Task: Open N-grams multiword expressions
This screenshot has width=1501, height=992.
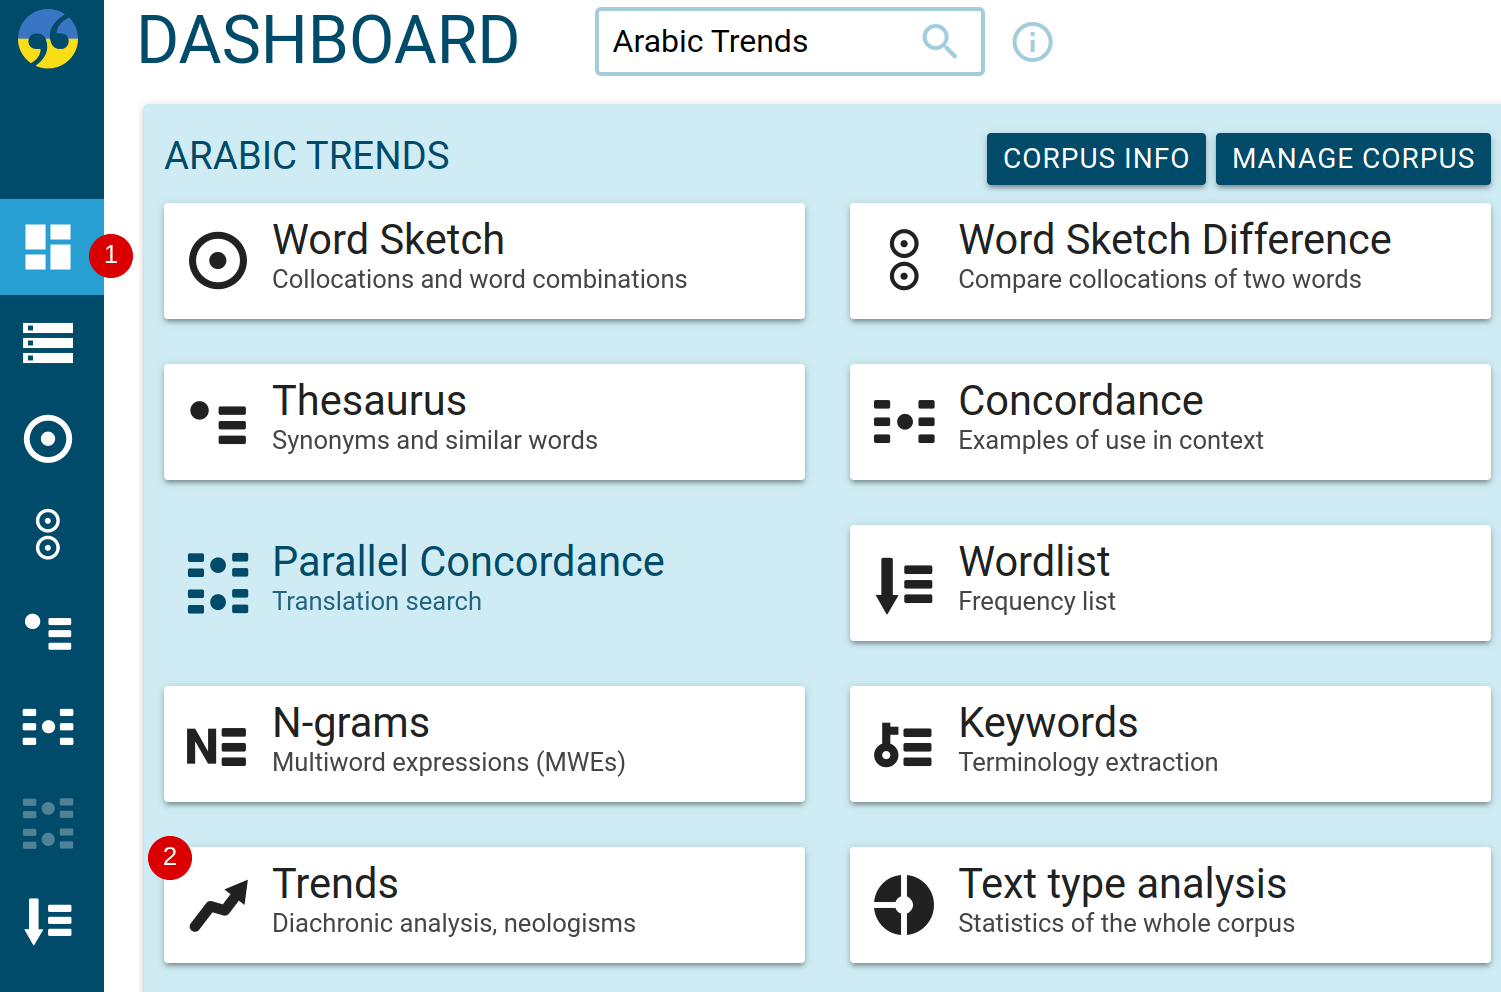Action: click(x=484, y=743)
